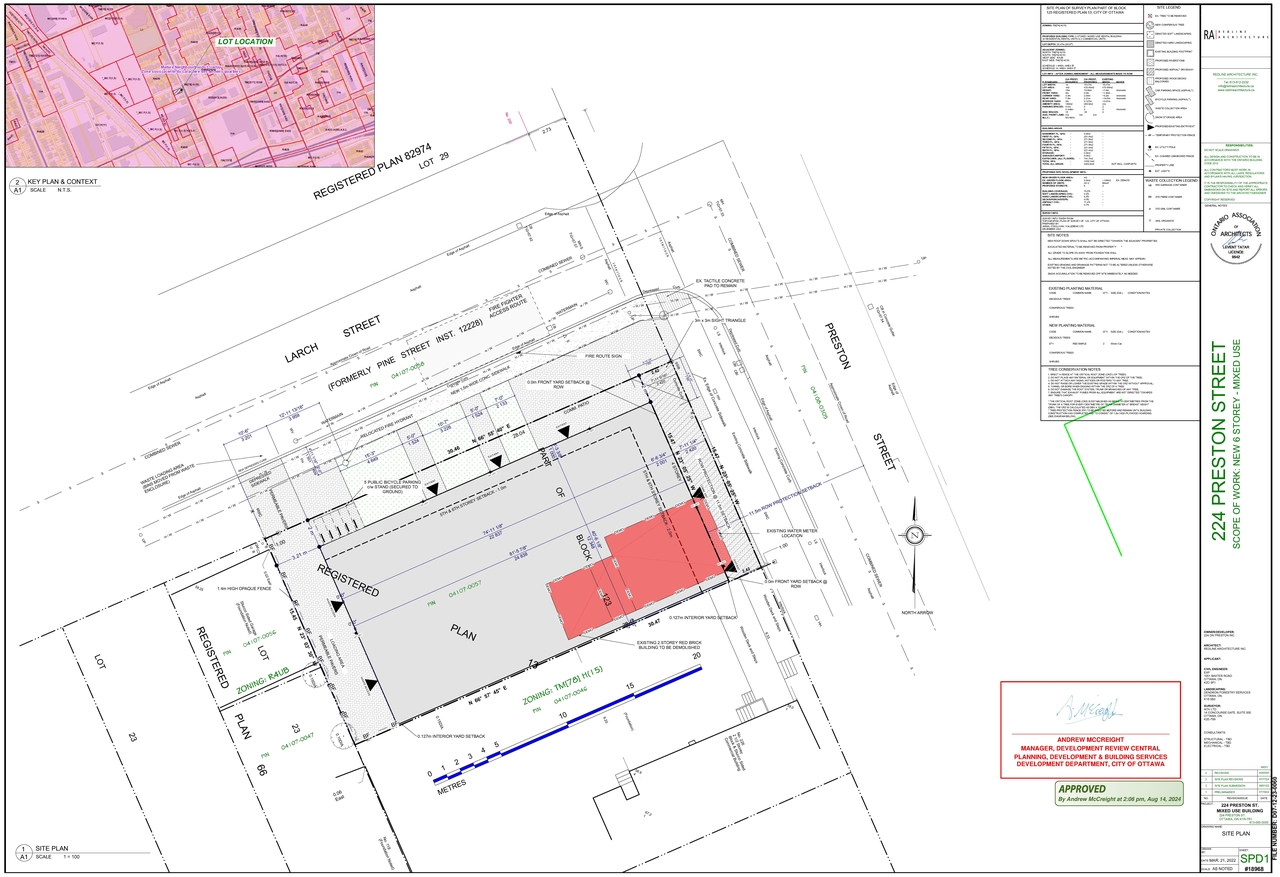Click the 1.6m HIGH OPAQUE FENCE label
Viewport: 1280px width, 877px height.
pyautogui.click(x=245, y=589)
